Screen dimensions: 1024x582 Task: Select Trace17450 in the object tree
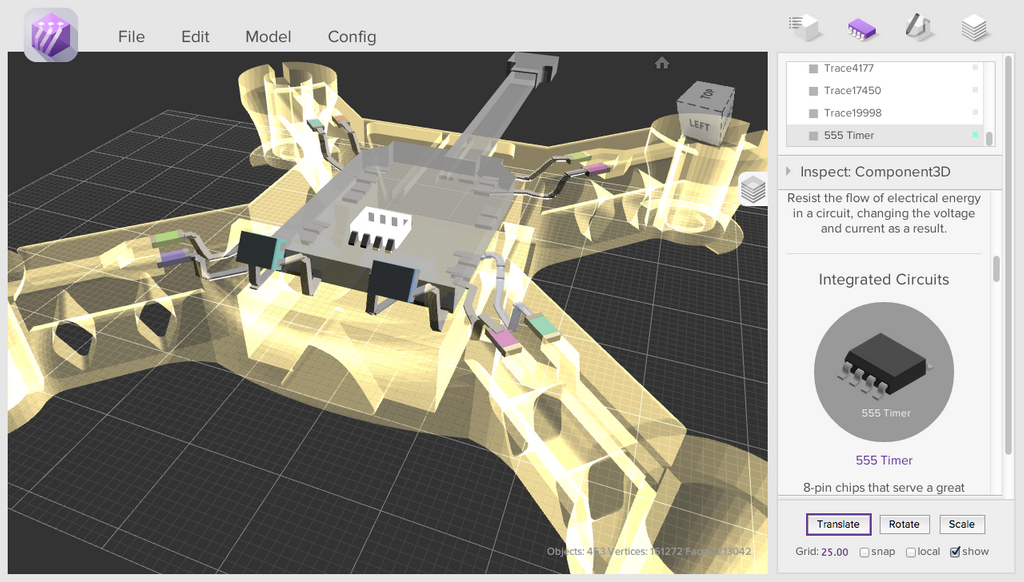click(x=852, y=91)
